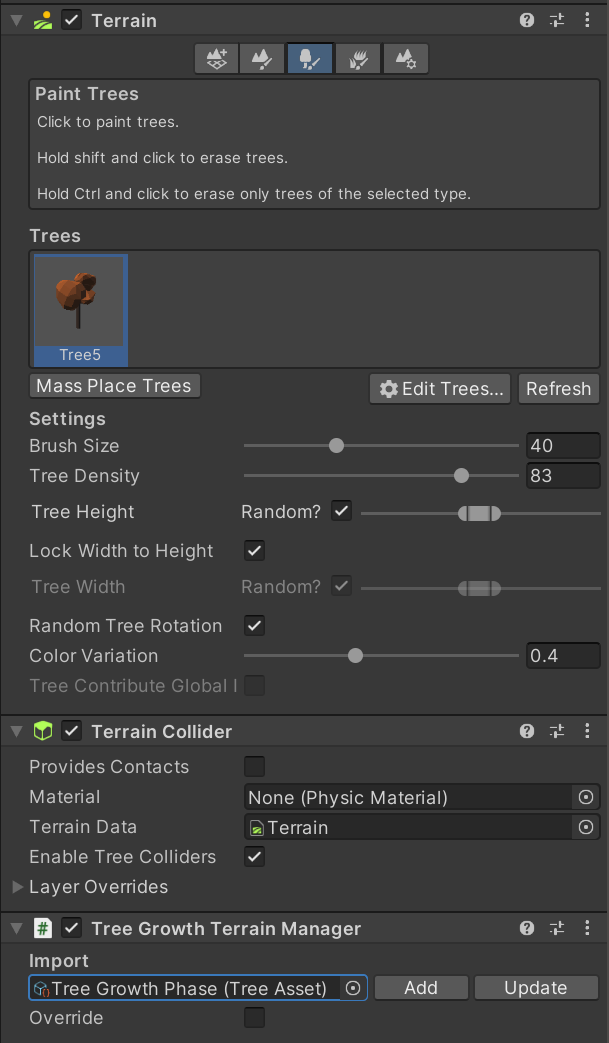
Task: Open the Terrain Settings tool
Action: (406, 59)
